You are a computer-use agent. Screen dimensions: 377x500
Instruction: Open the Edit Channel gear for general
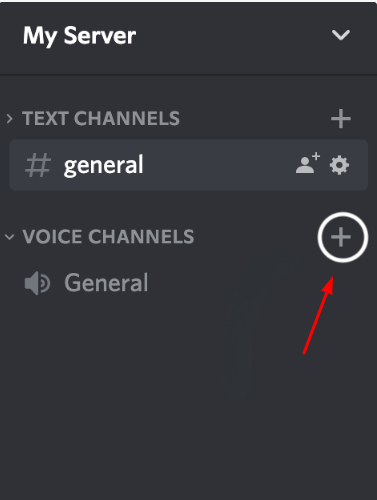click(339, 165)
